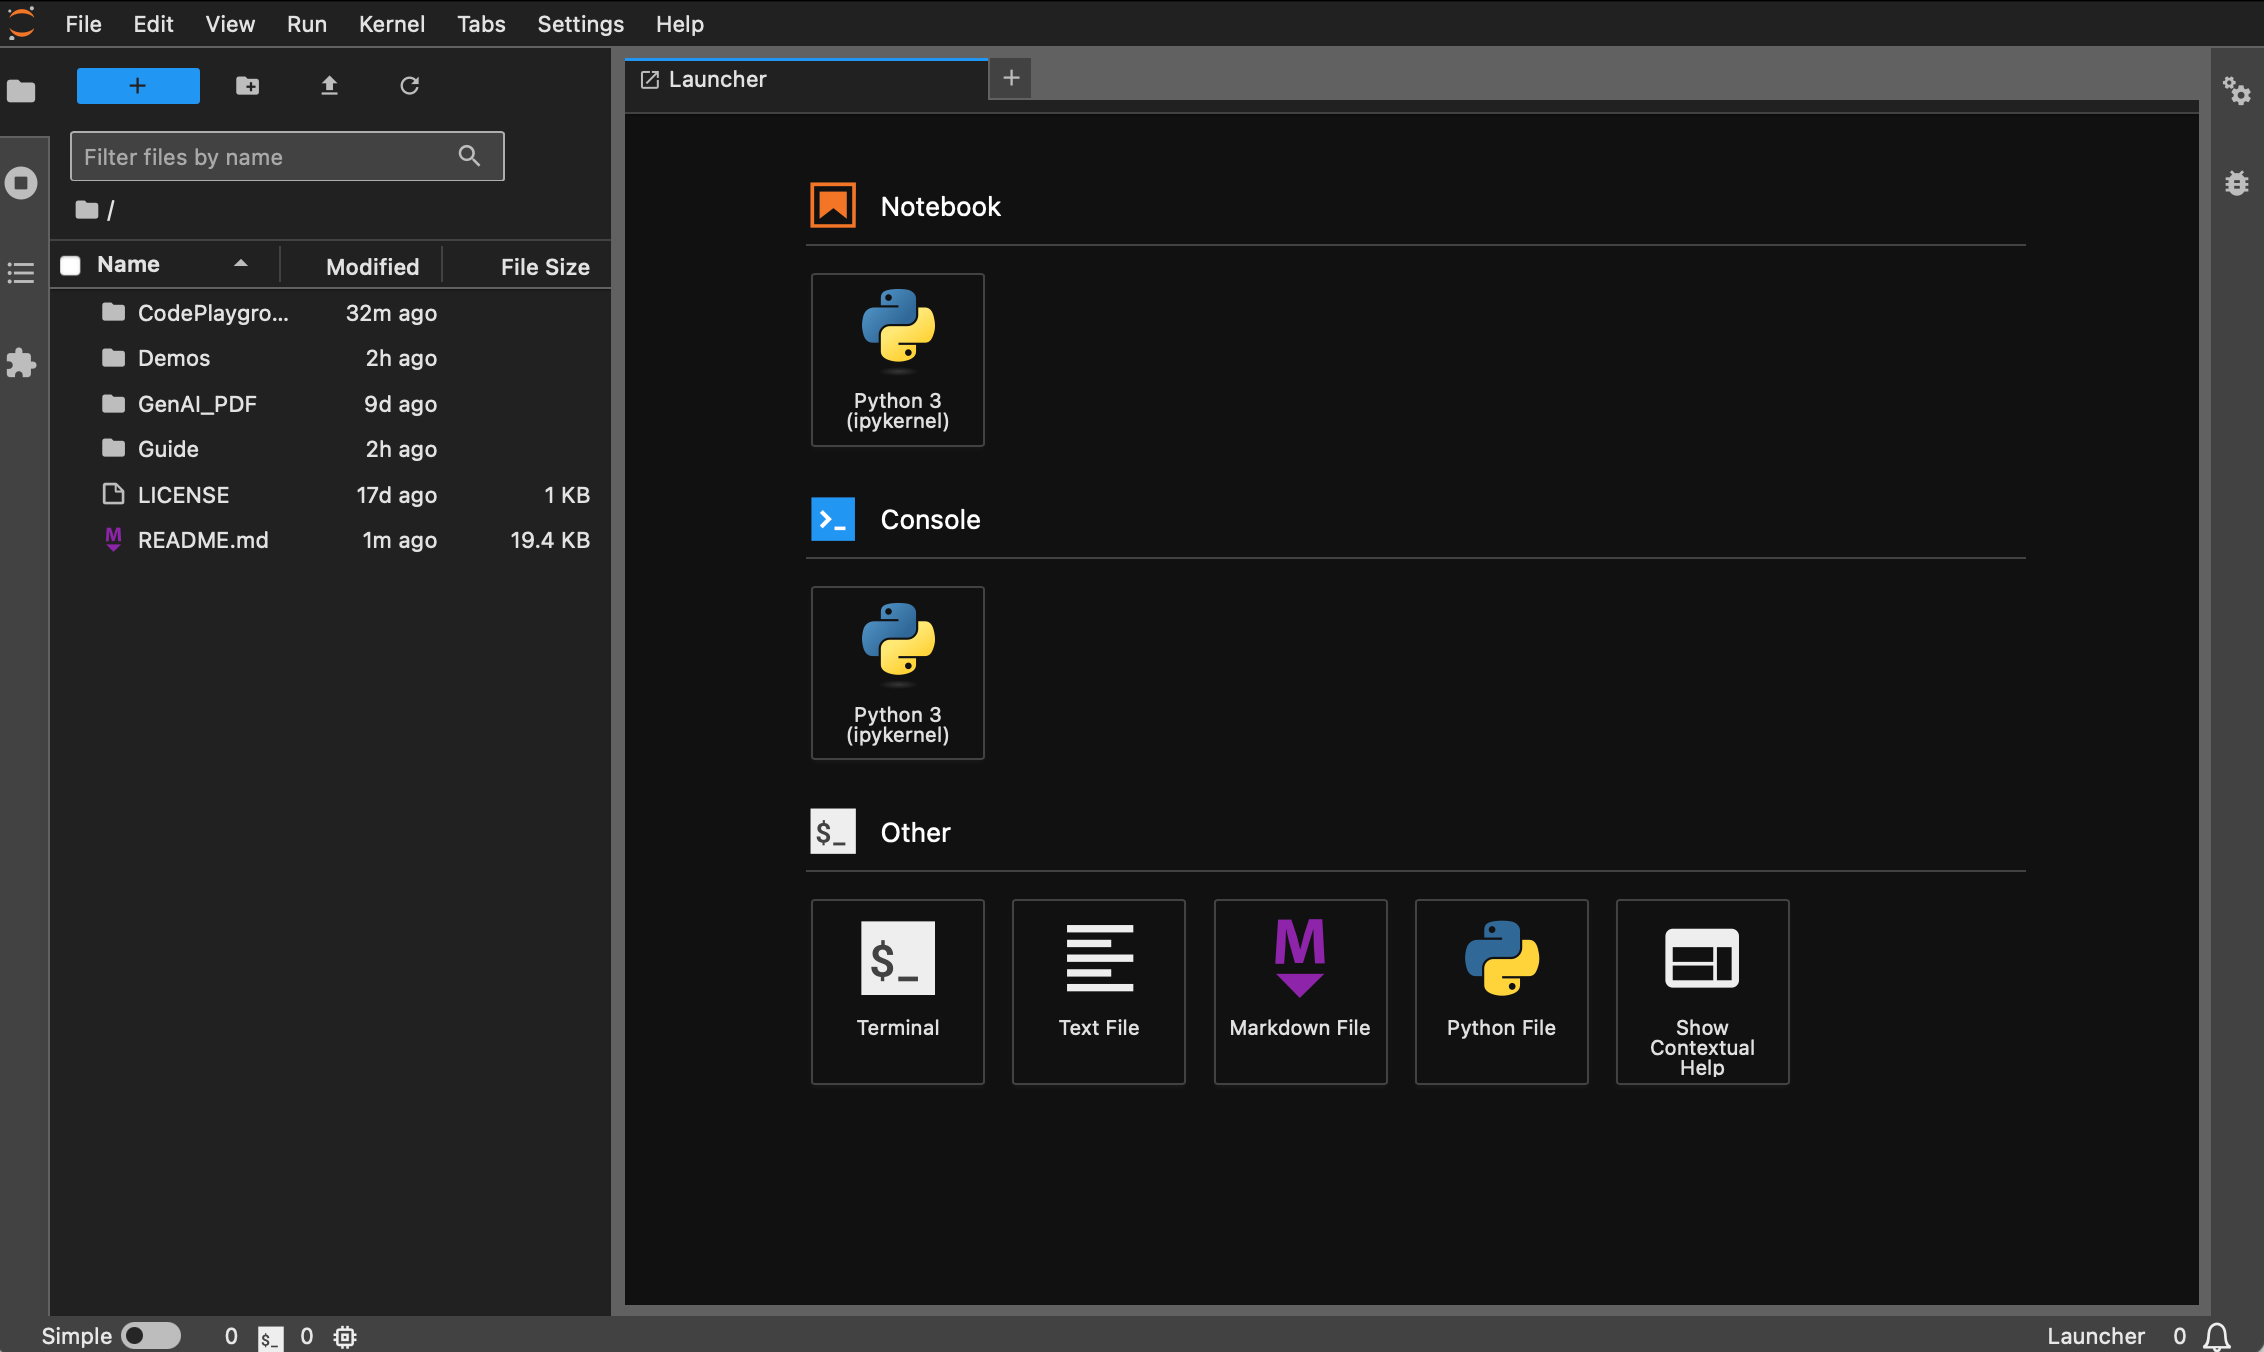Image resolution: width=2264 pixels, height=1352 pixels.
Task: Open the Property Inspector gears icon
Action: coord(2236,92)
